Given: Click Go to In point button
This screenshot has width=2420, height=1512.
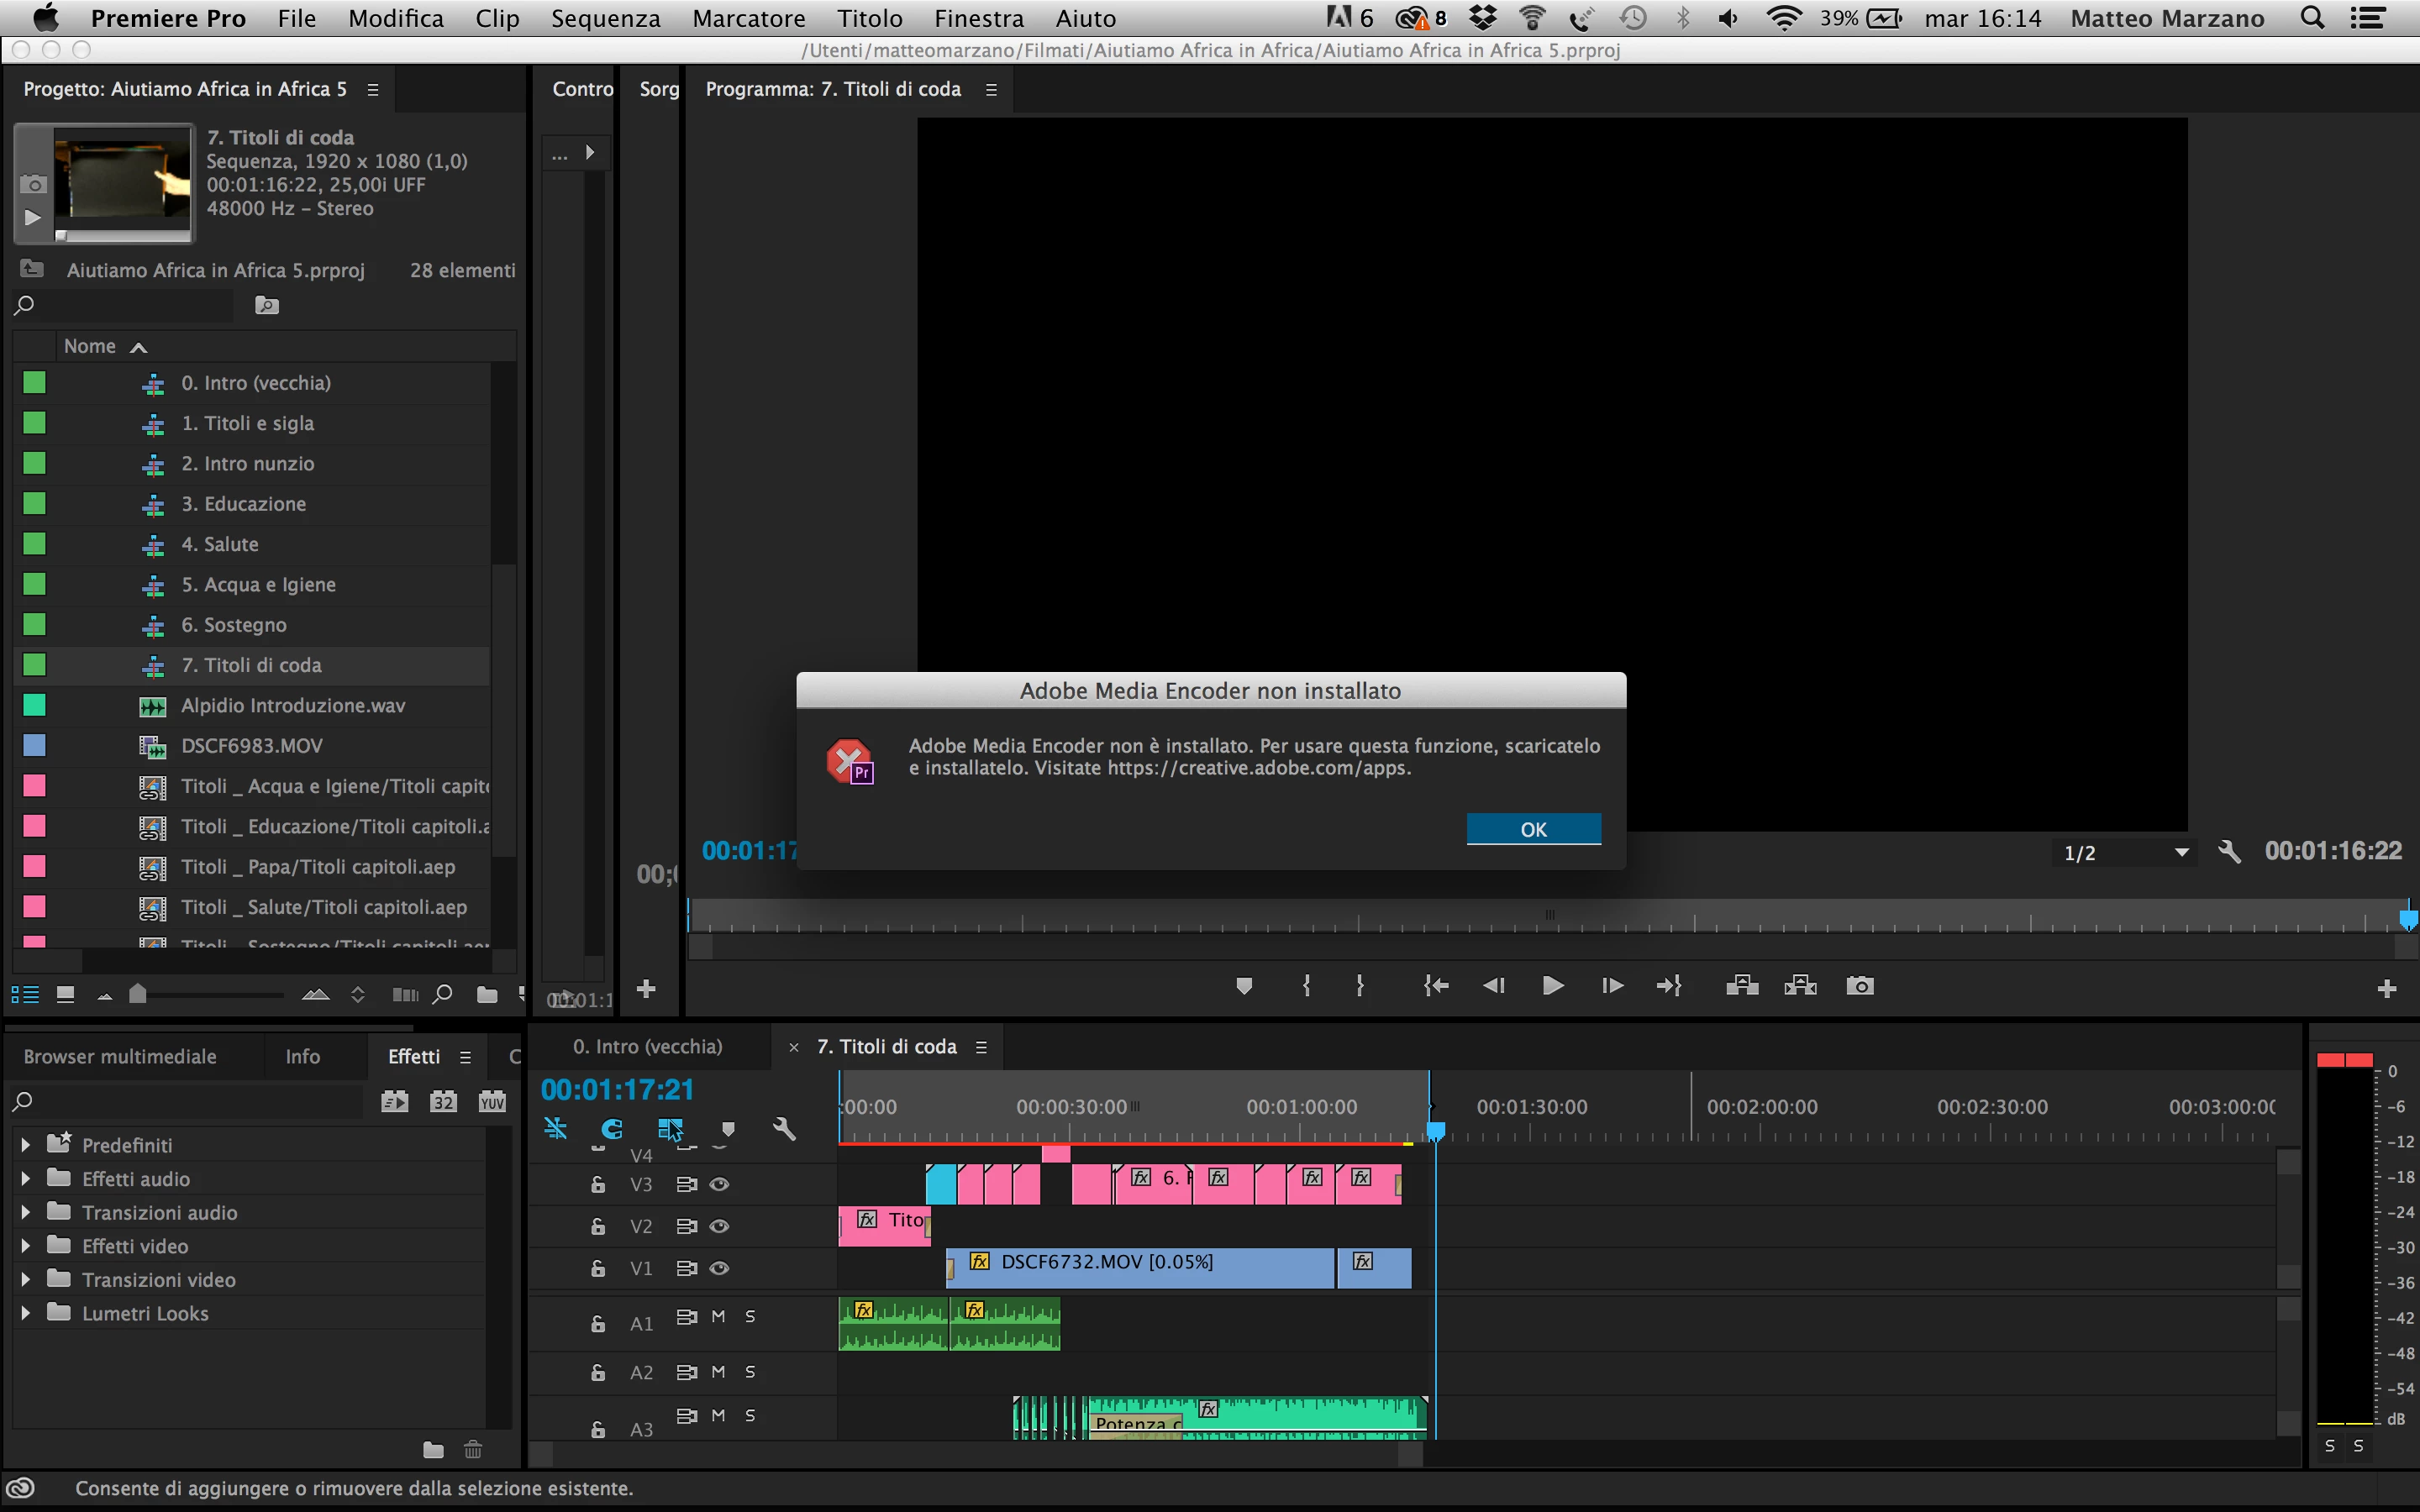Looking at the screenshot, I should pos(1436,986).
